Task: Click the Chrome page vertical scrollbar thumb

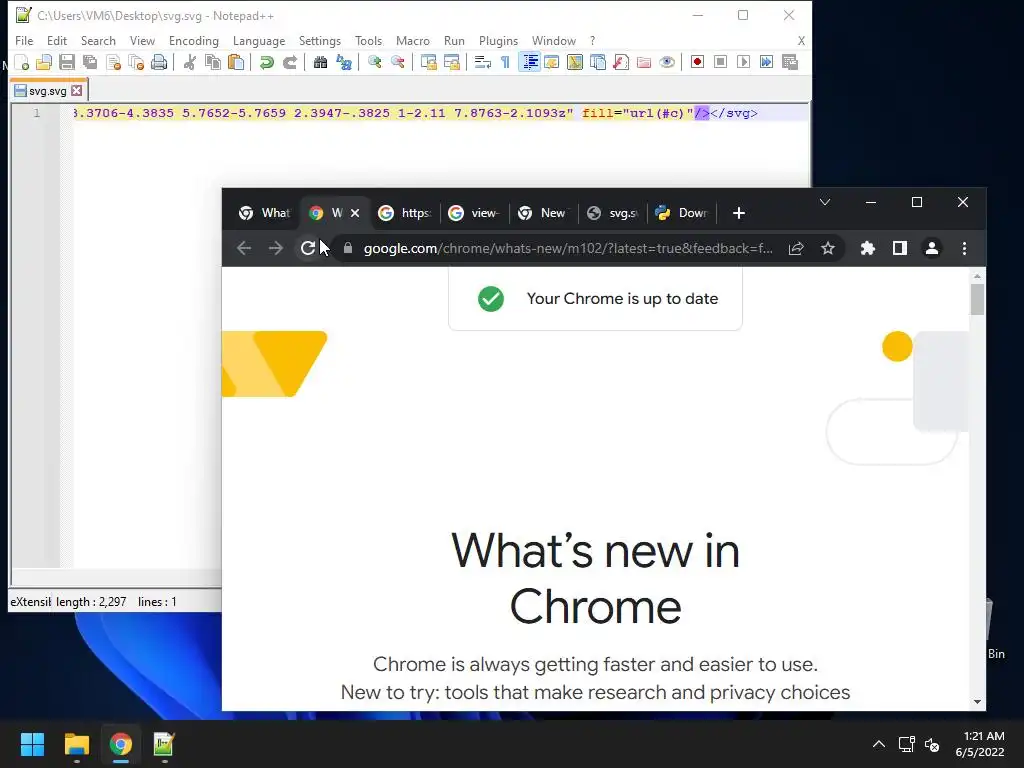Action: click(x=977, y=300)
